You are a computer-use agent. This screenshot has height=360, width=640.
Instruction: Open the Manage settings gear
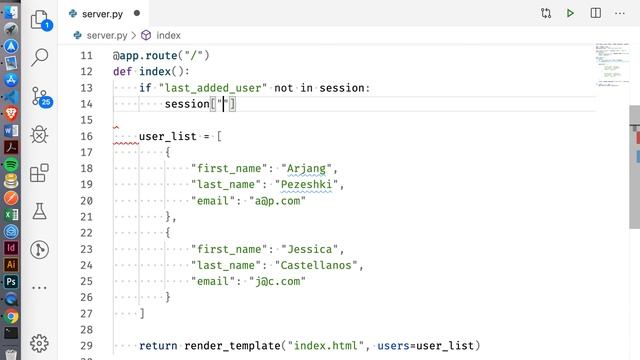coord(39,343)
